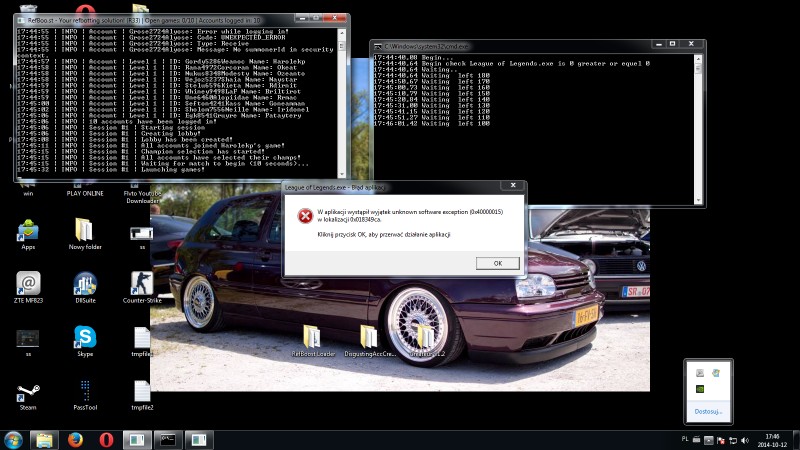Click colorful Windows icon in tray overflow

pos(716,373)
